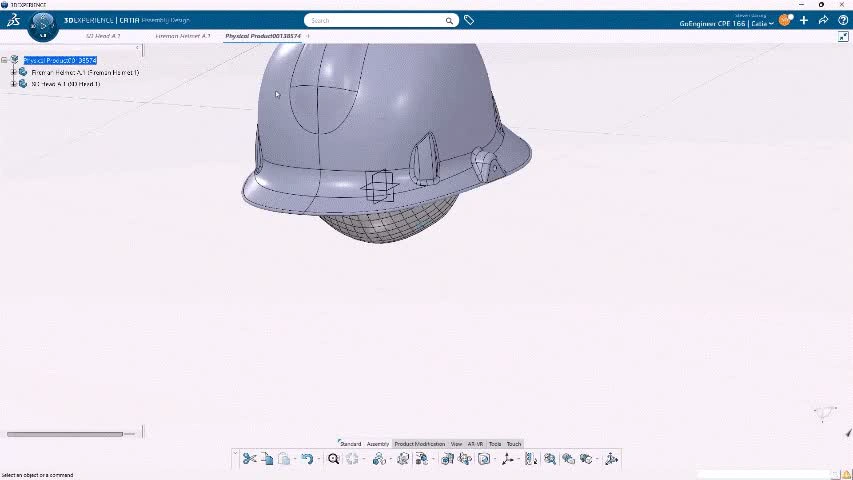The width and height of the screenshot is (853, 480).
Task: Click the grayed Update icon
Action: (352, 459)
